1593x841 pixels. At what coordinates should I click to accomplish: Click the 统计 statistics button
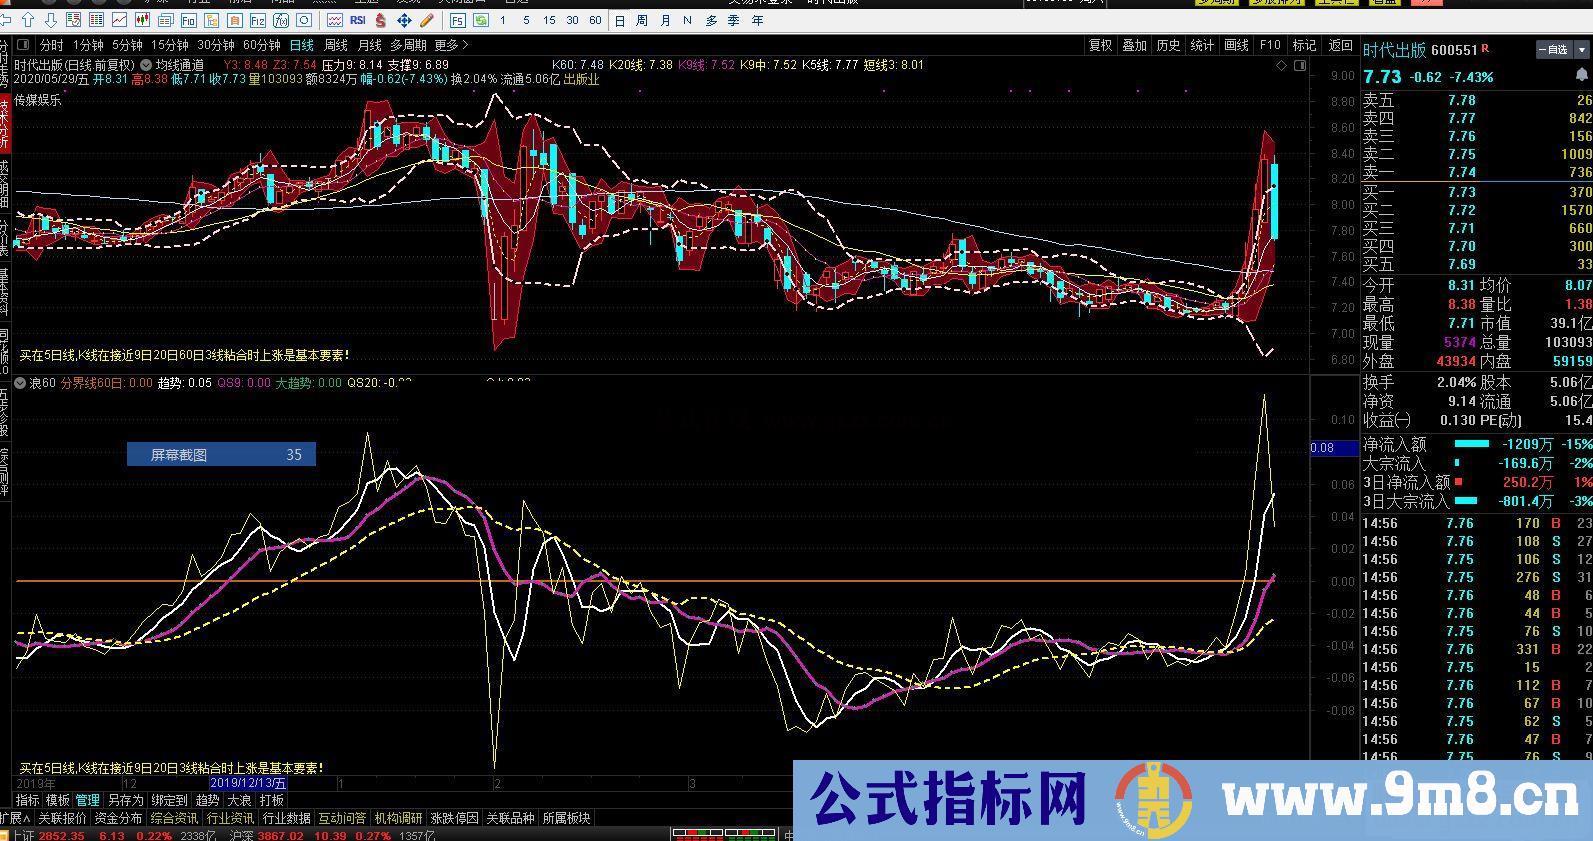(x=1202, y=45)
